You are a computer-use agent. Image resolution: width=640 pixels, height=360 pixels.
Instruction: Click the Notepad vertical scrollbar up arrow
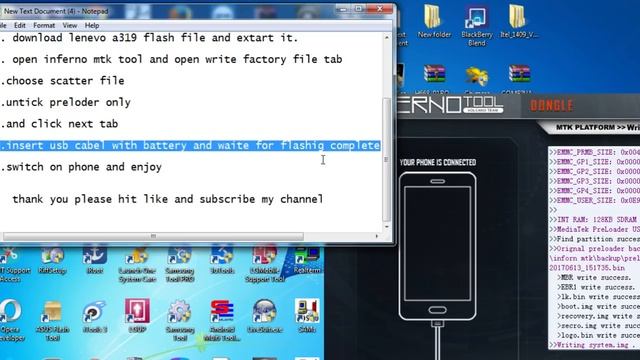coord(386,38)
